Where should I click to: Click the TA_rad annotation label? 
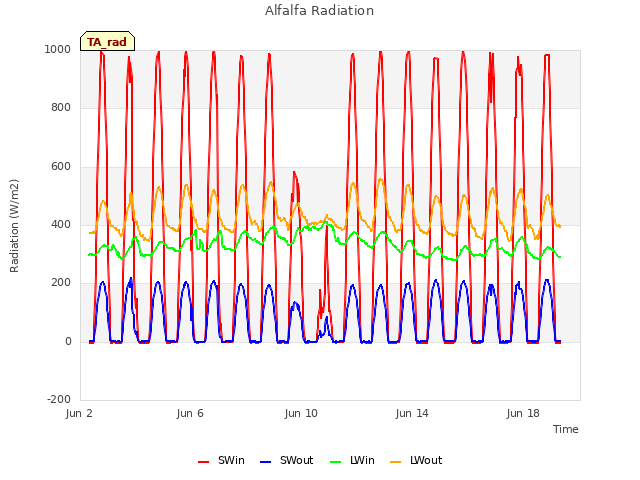click(107, 42)
